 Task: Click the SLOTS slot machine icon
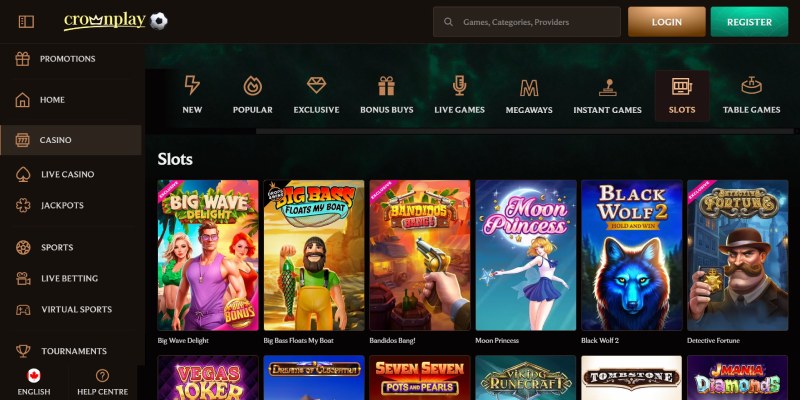pyautogui.click(x=682, y=86)
